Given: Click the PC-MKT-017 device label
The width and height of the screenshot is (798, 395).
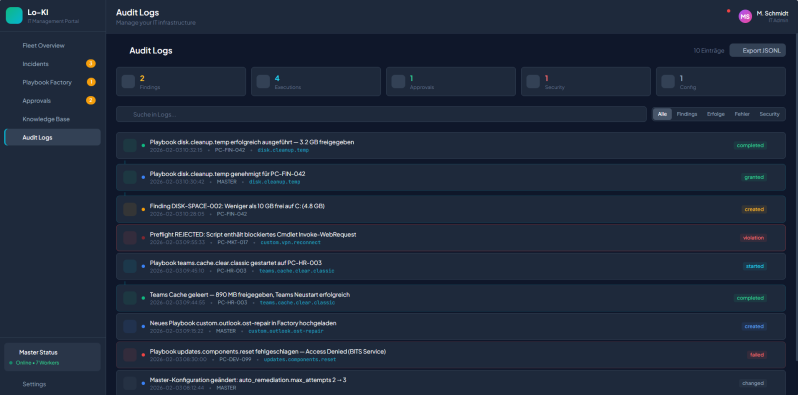Looking at the screenshot, I should point(232,242).
